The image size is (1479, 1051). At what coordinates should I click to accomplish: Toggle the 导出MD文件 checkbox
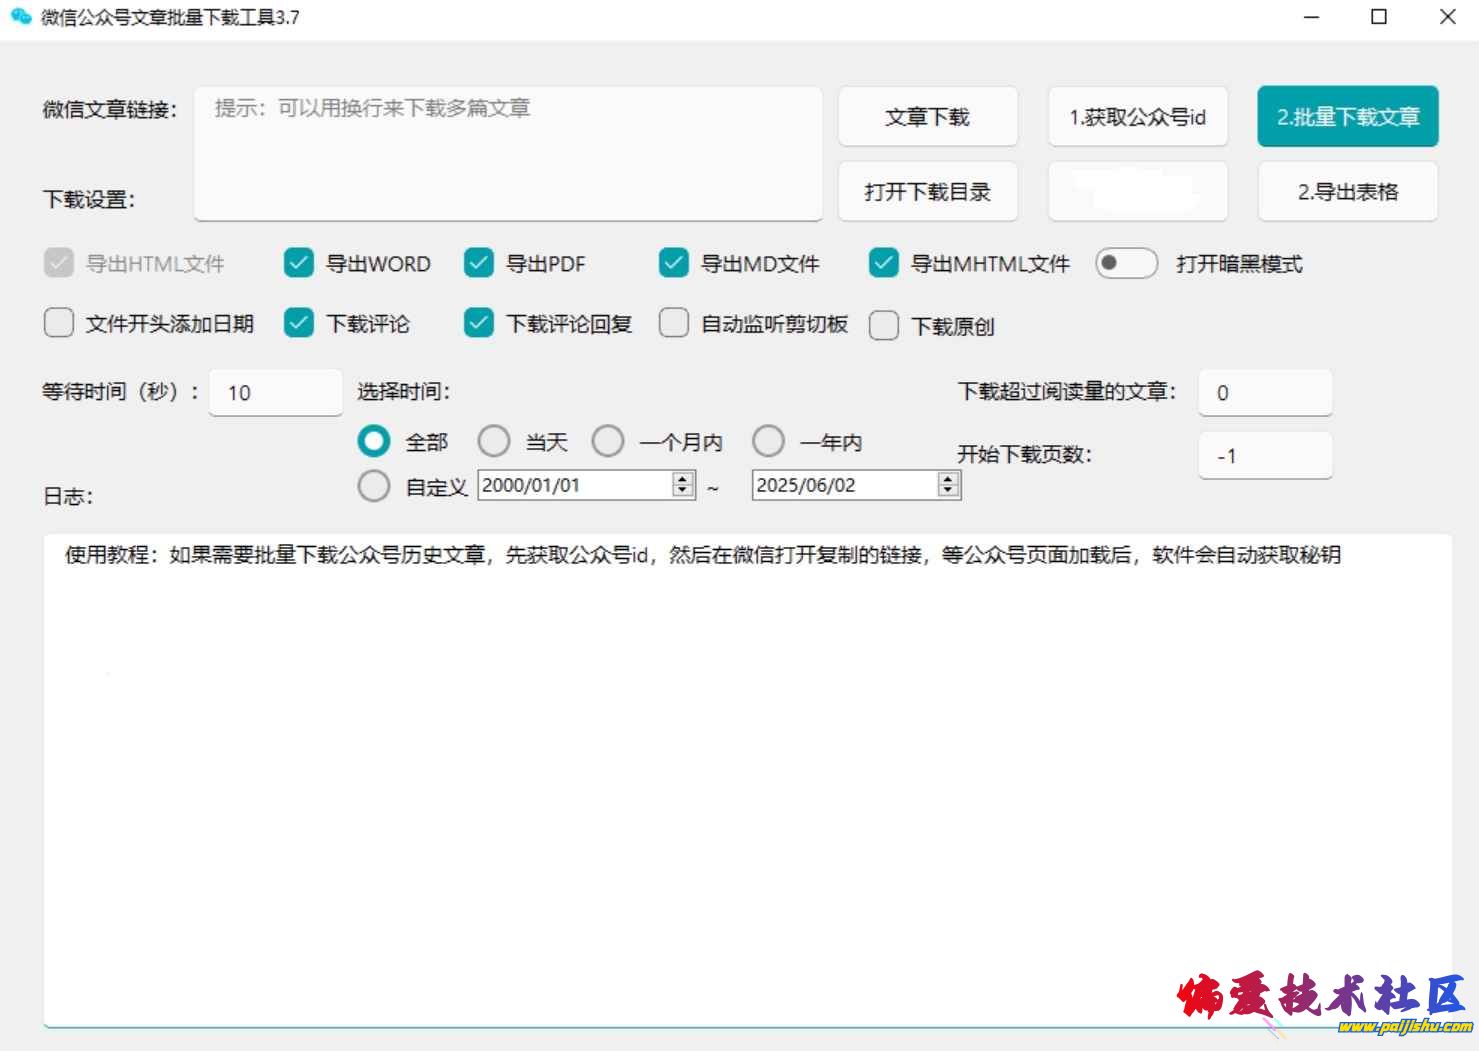pos(674,264)
